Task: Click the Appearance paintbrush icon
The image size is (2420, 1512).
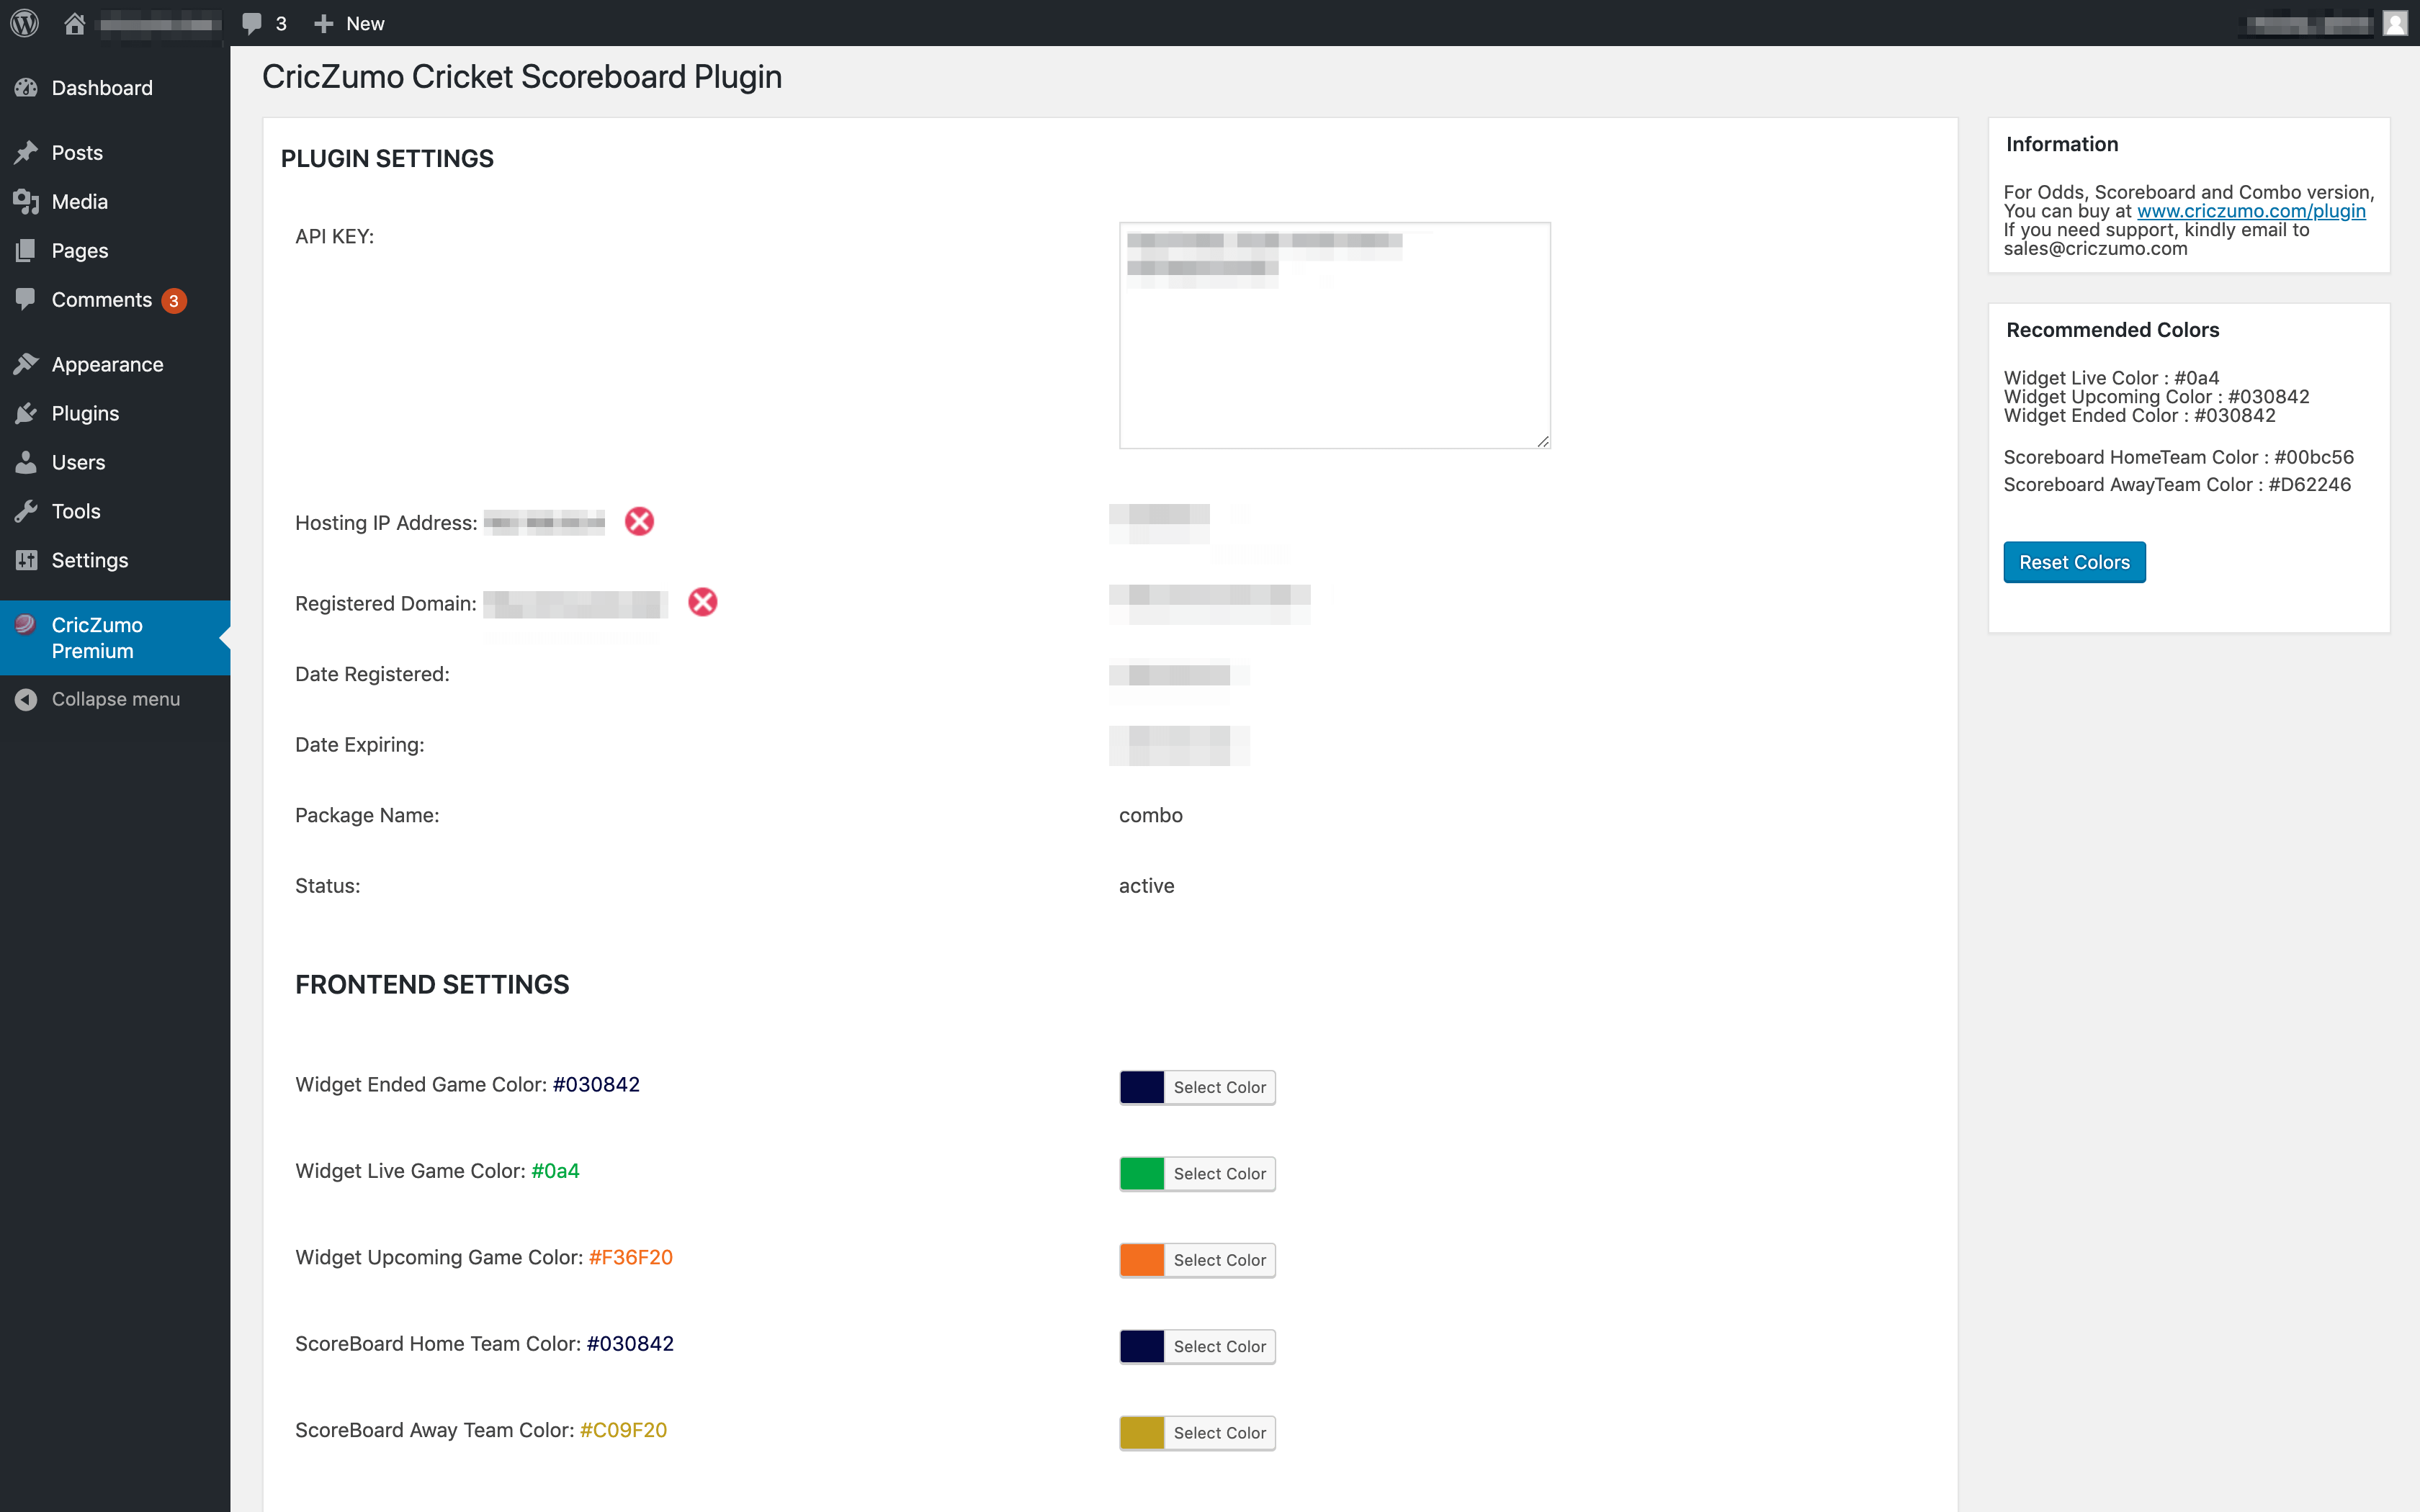Action: coord(26,365)
